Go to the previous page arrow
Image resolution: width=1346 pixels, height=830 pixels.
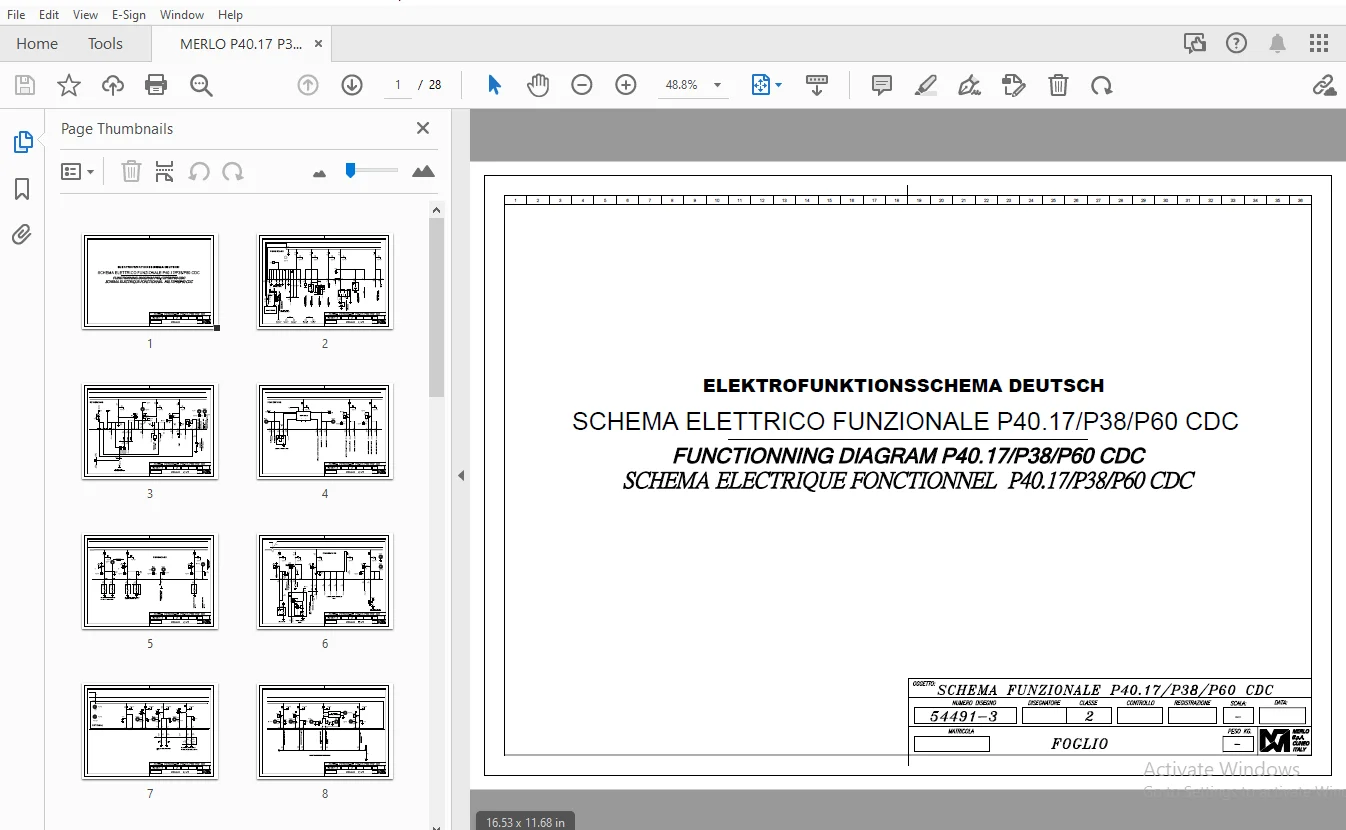pyautogui.click(x=308, y=86)
